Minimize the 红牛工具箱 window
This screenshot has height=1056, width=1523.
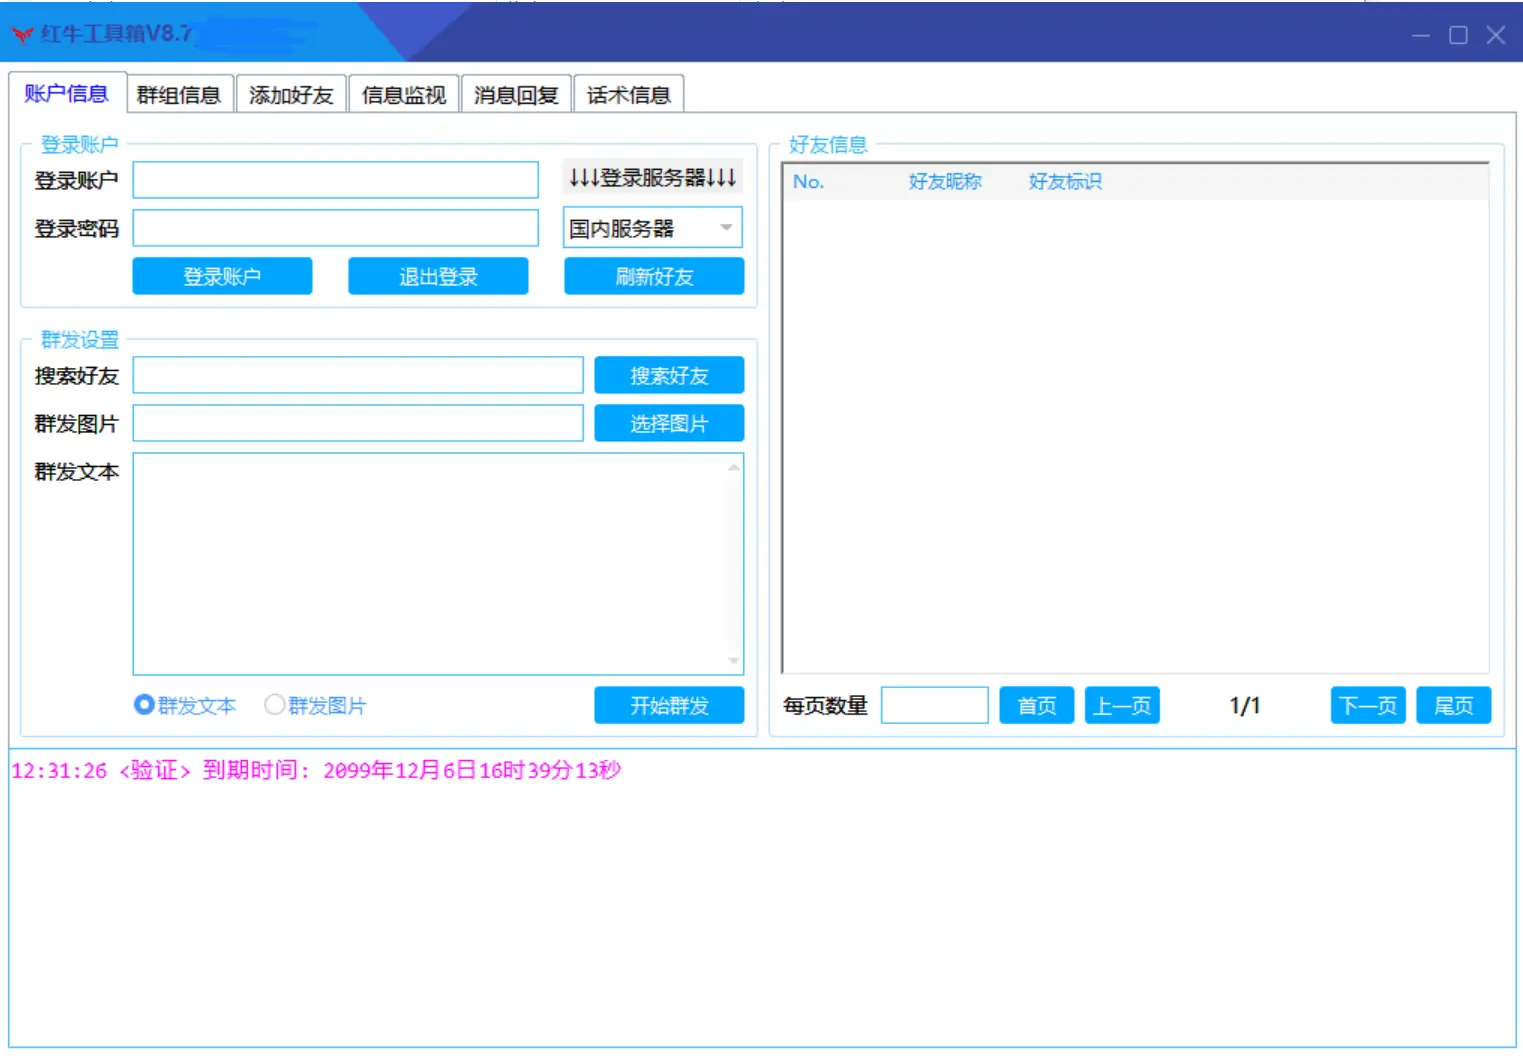(1421, 35)
